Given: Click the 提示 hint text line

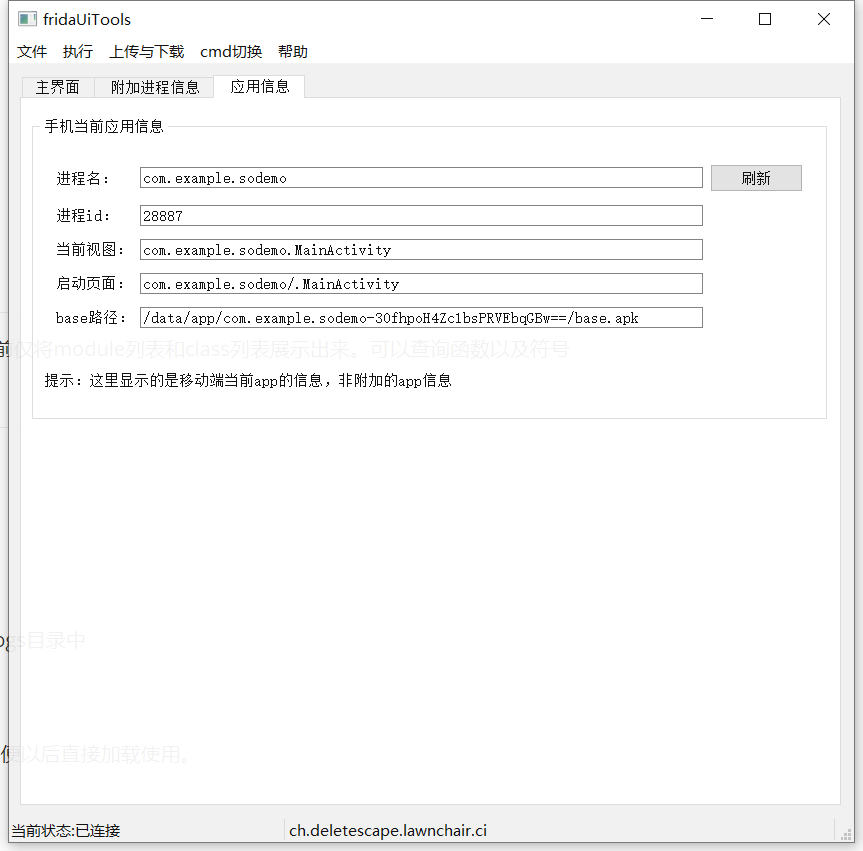Looking at the screenshot, I should coord(248,380).
